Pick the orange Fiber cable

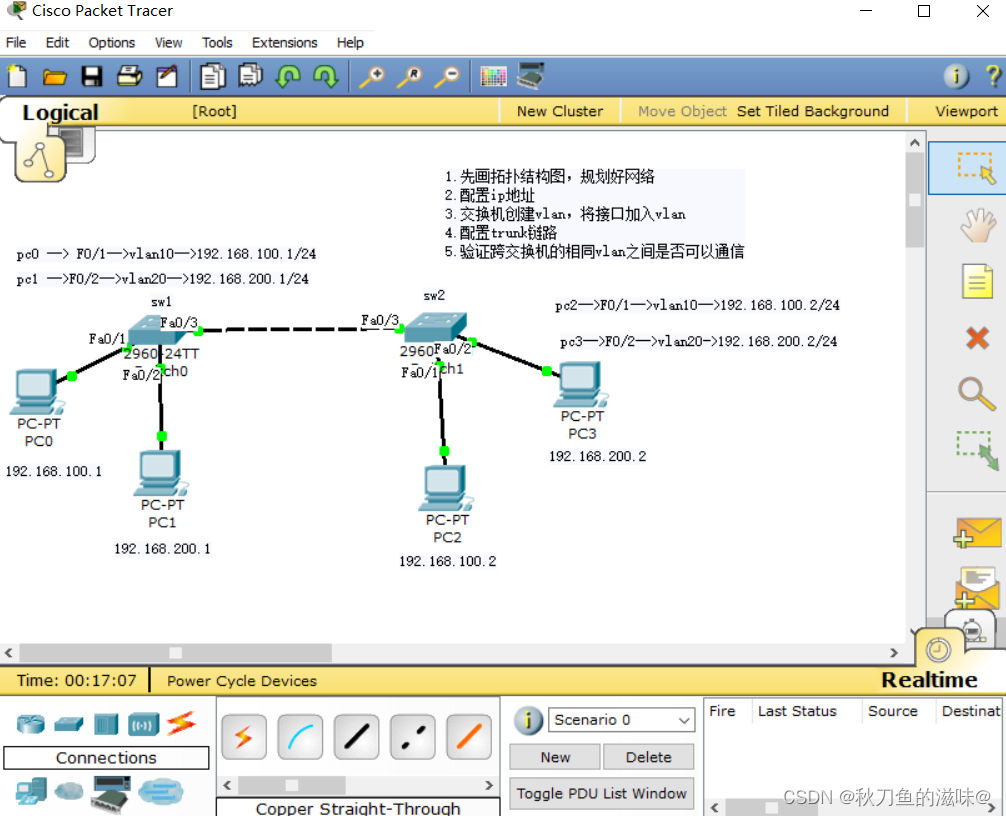pyautogui.click(x=469, y=737)
